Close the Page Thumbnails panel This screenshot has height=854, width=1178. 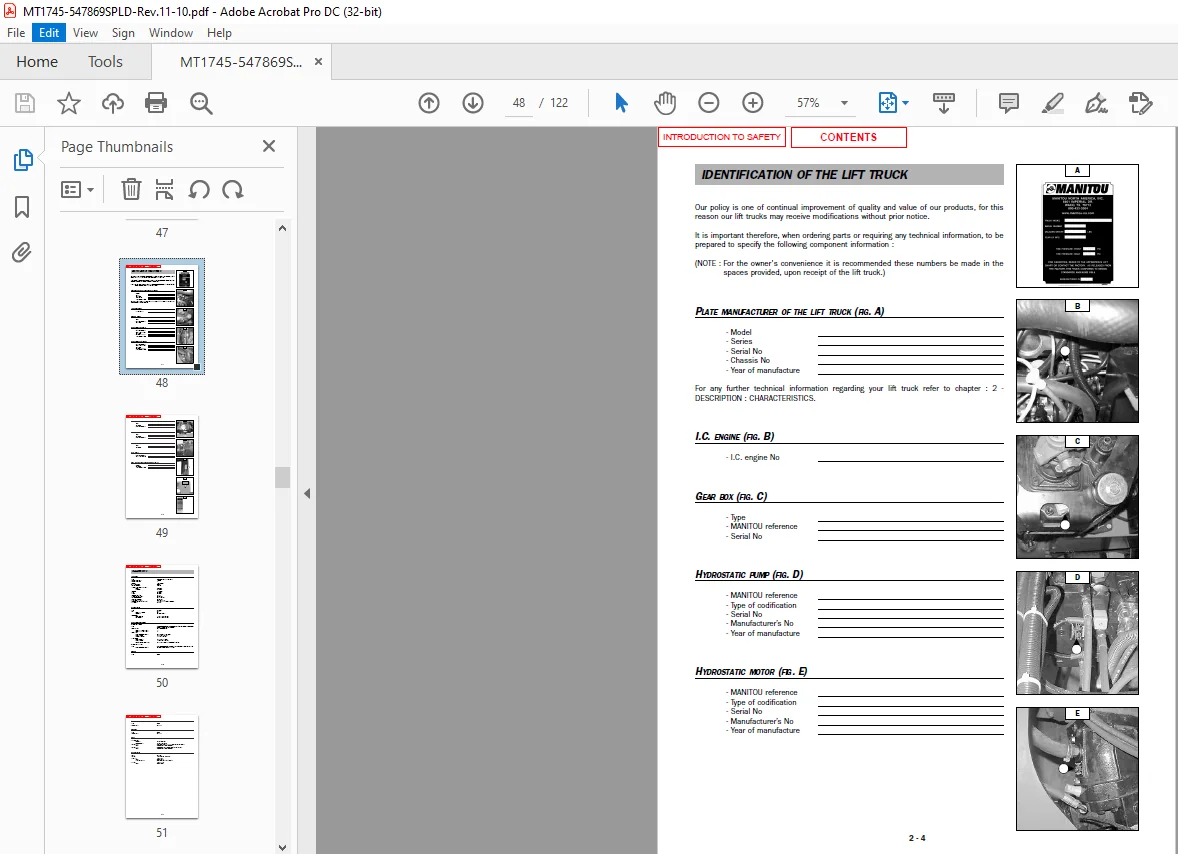tap(269, 146)
